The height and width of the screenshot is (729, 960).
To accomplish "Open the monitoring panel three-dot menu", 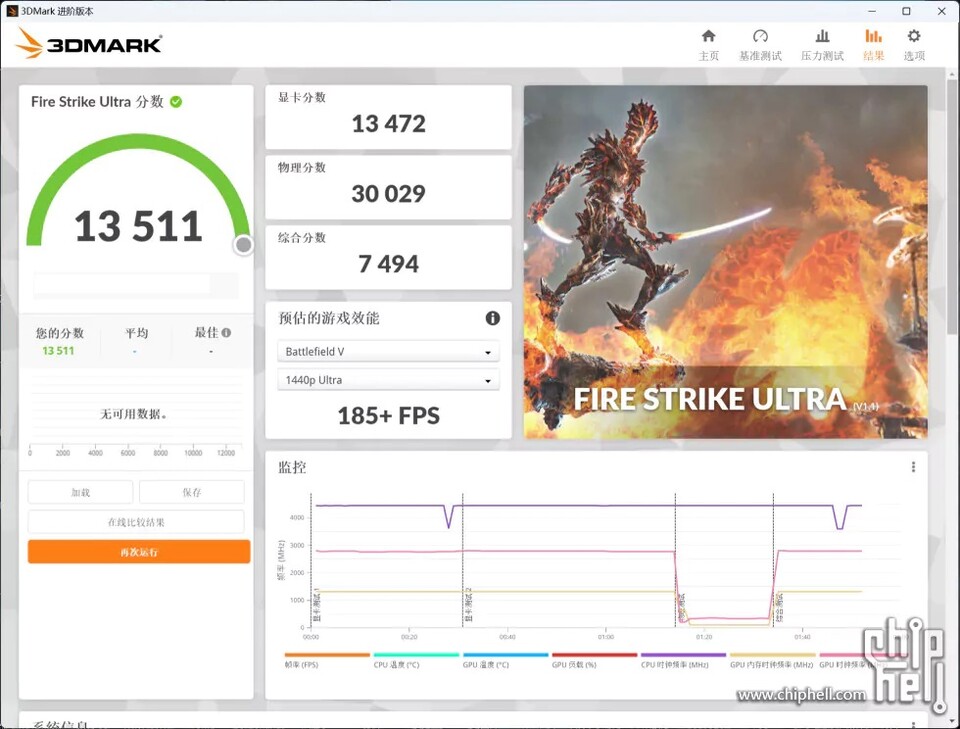I will pyautogui.click(x=913, y=465).
